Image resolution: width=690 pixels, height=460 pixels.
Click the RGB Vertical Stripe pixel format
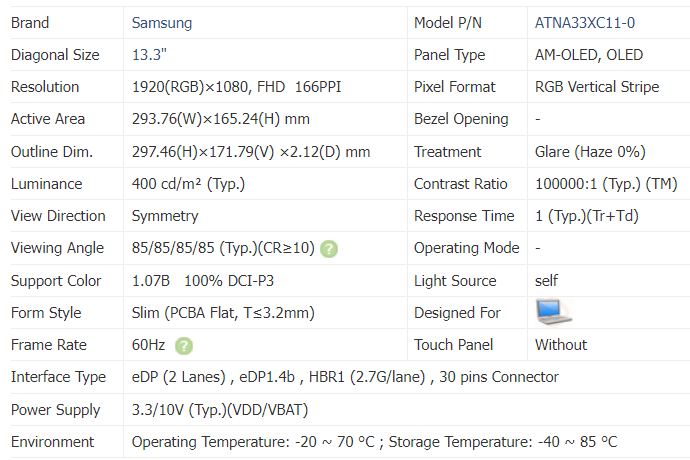pyautogui.click(x=597, y=87)
